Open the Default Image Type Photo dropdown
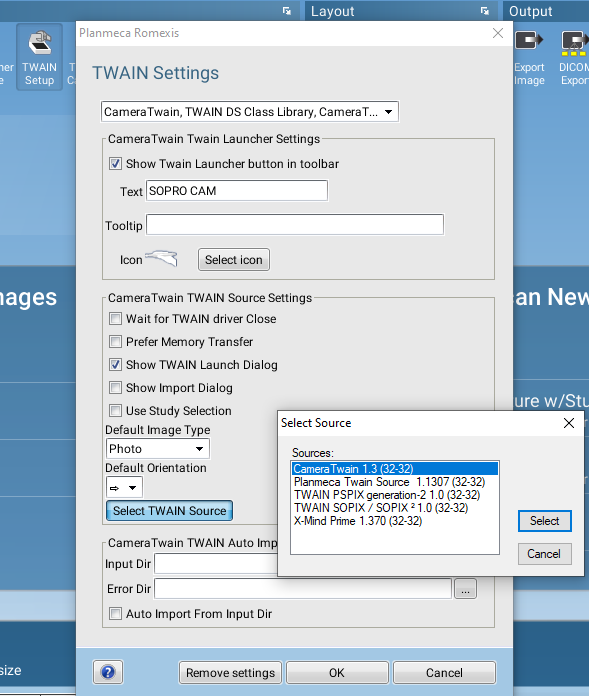Image resolution: width=589 pixels, height=696 pixels. point(158,449)
